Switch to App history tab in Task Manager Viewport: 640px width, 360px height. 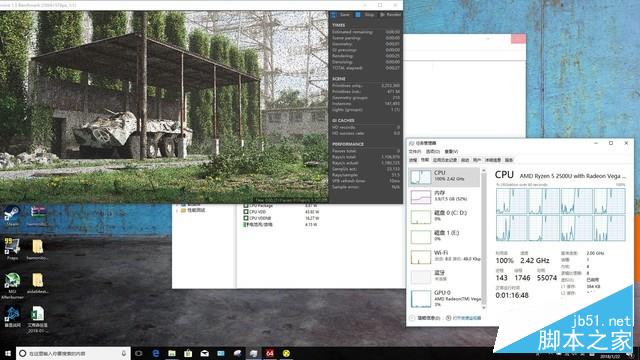445,160
